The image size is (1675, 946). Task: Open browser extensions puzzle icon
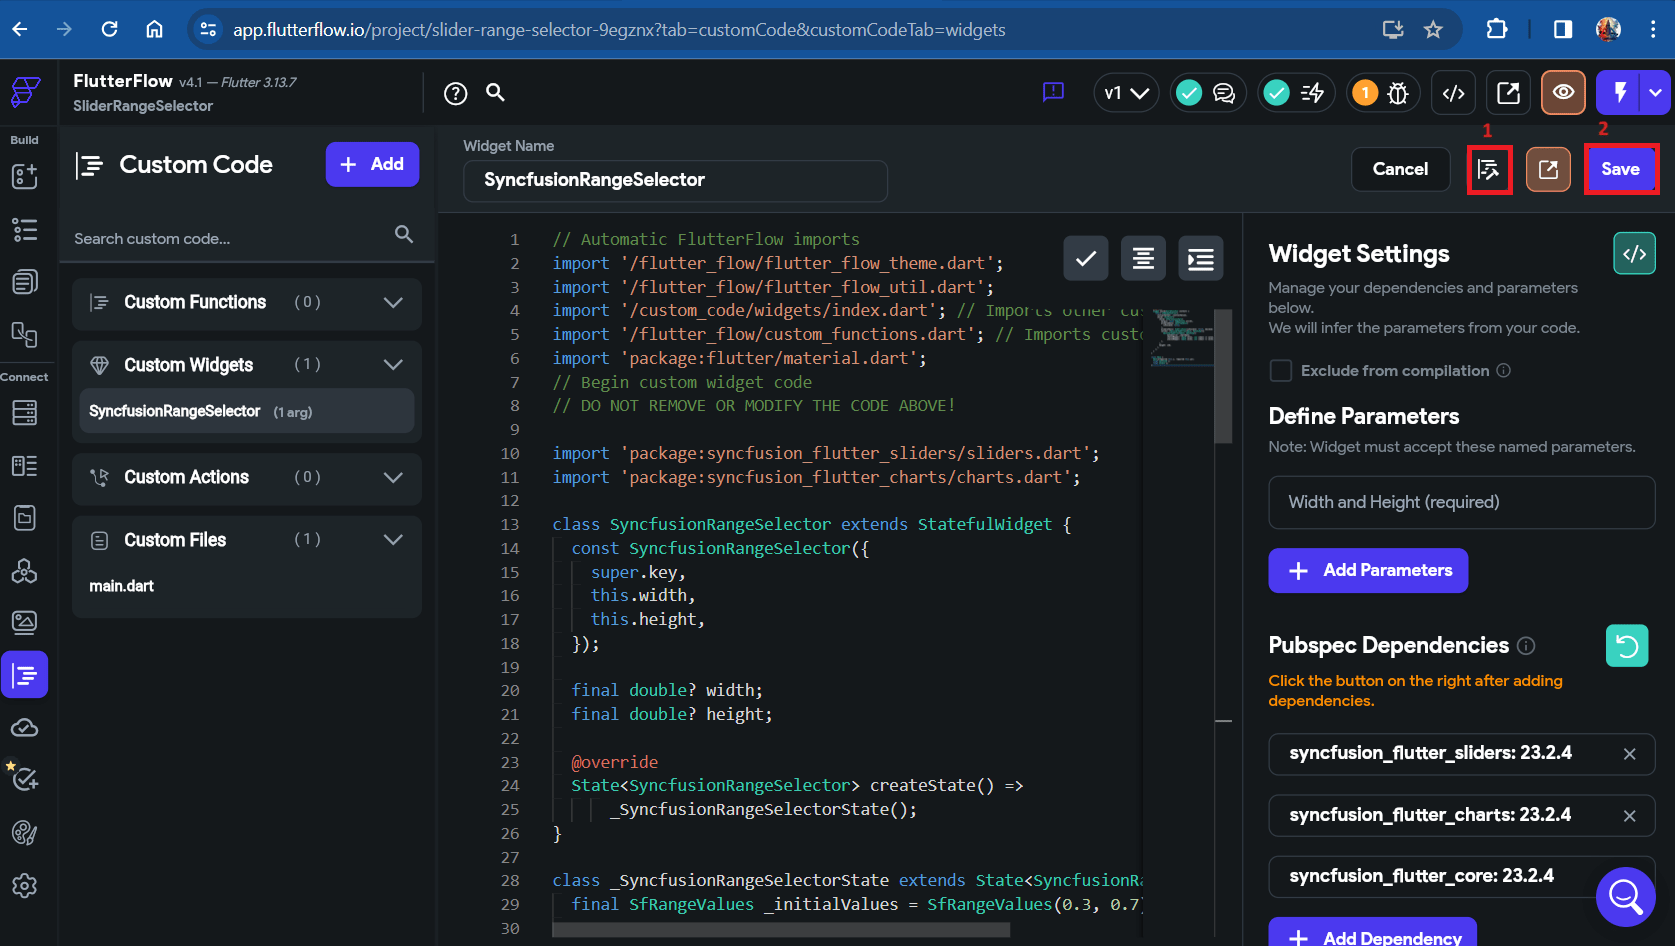(1497, 29)
